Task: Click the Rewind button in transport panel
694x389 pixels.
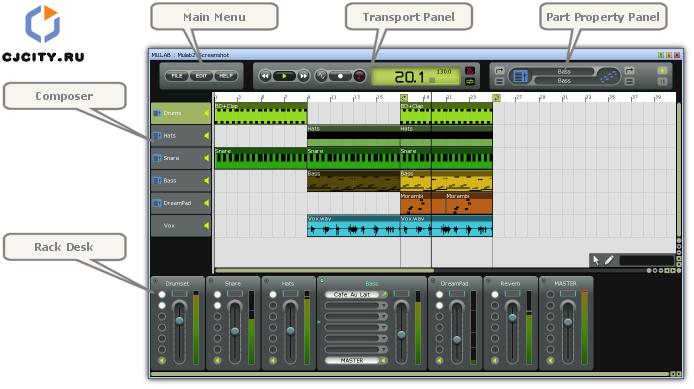Action: coord(265,76)
